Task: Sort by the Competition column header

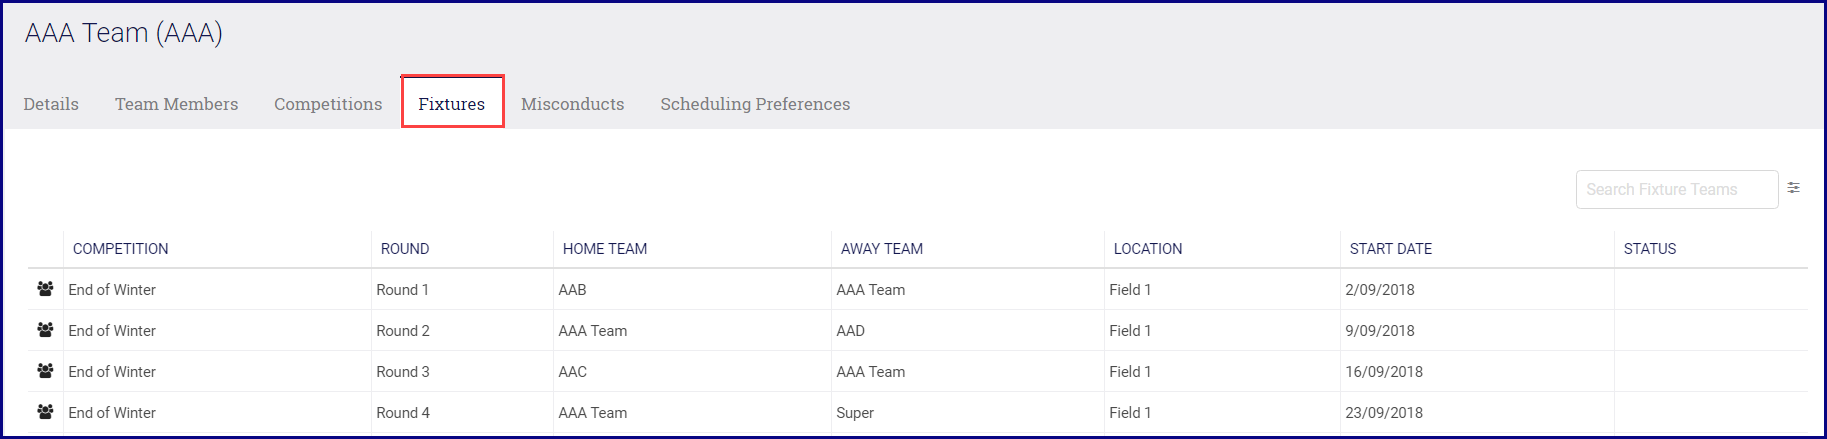Action: (120, 249)
